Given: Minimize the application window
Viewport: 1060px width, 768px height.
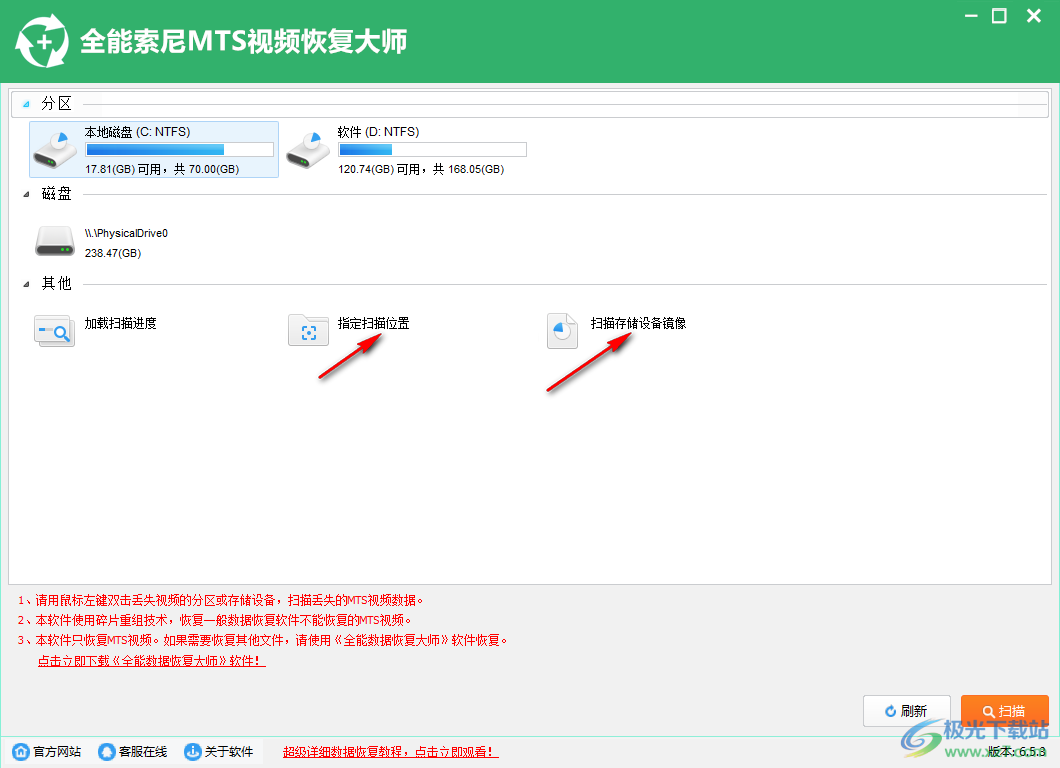Looking at the screenshot, I should click(x=971, y=16).
